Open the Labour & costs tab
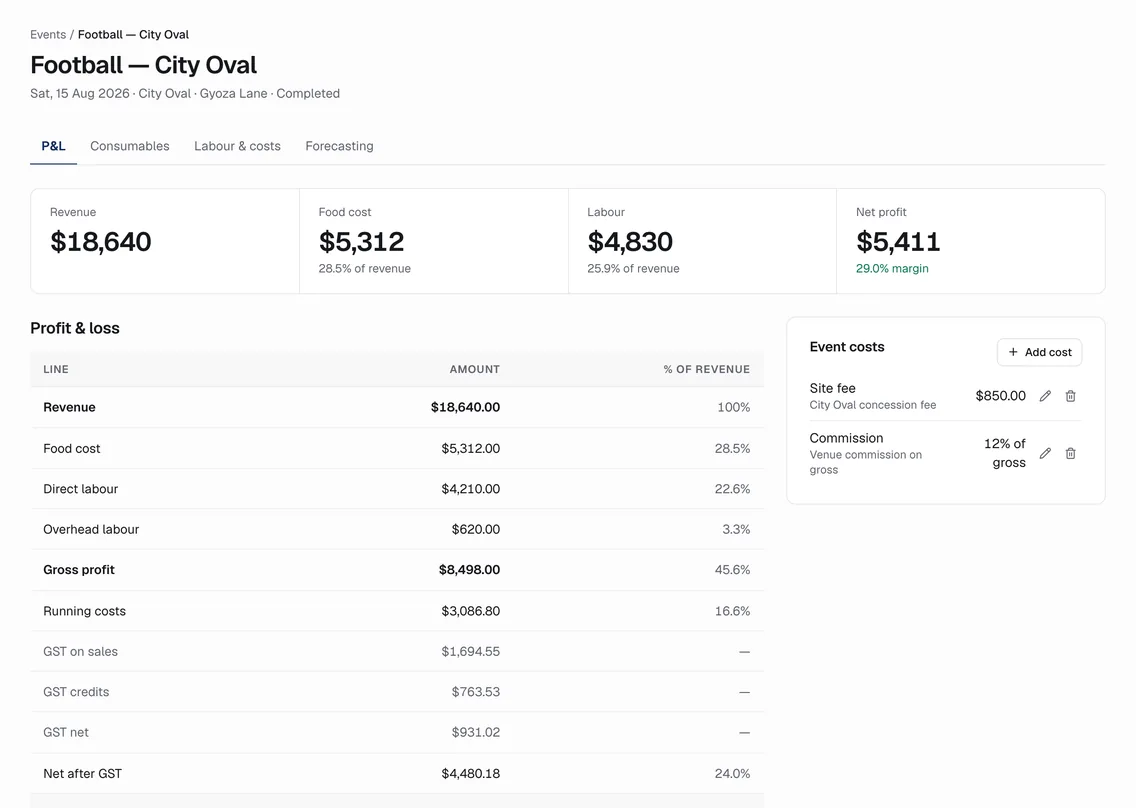The height and width of the screenshot is (808, 1136). coord(237,146)
